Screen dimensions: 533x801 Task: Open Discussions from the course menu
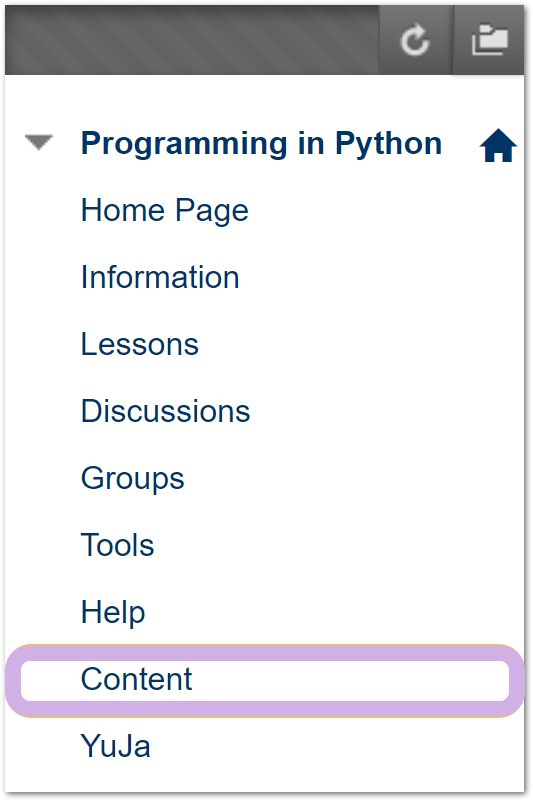[x=166, y=411]
